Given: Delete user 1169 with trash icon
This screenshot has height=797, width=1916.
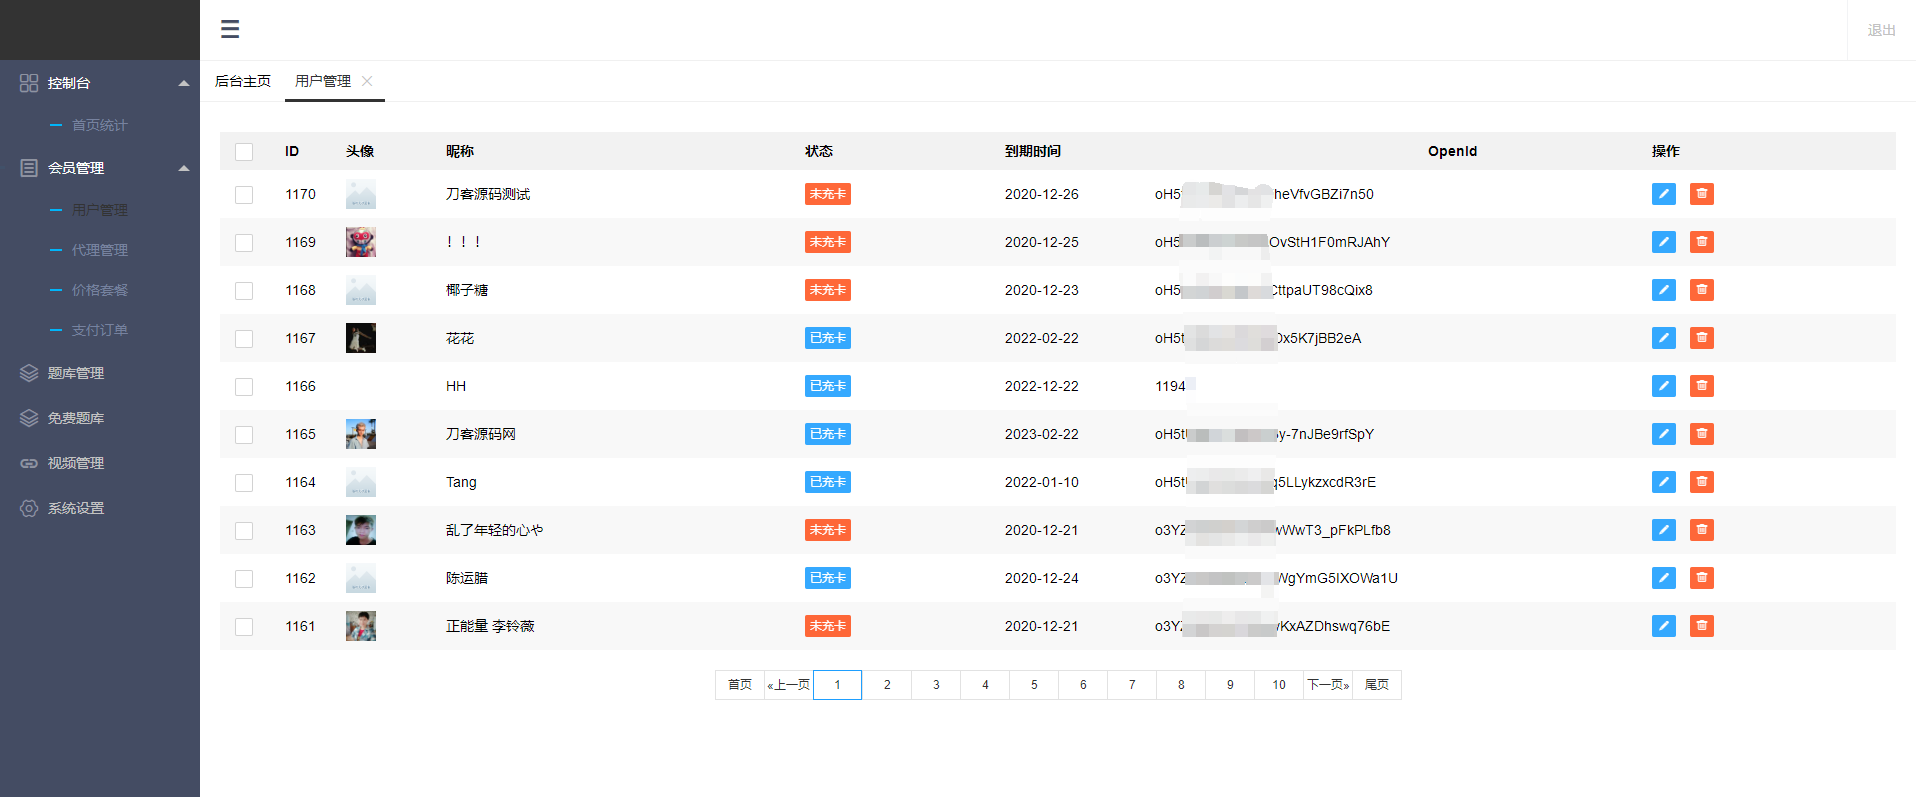Looking at the screenshot, I should point(1702,242).
